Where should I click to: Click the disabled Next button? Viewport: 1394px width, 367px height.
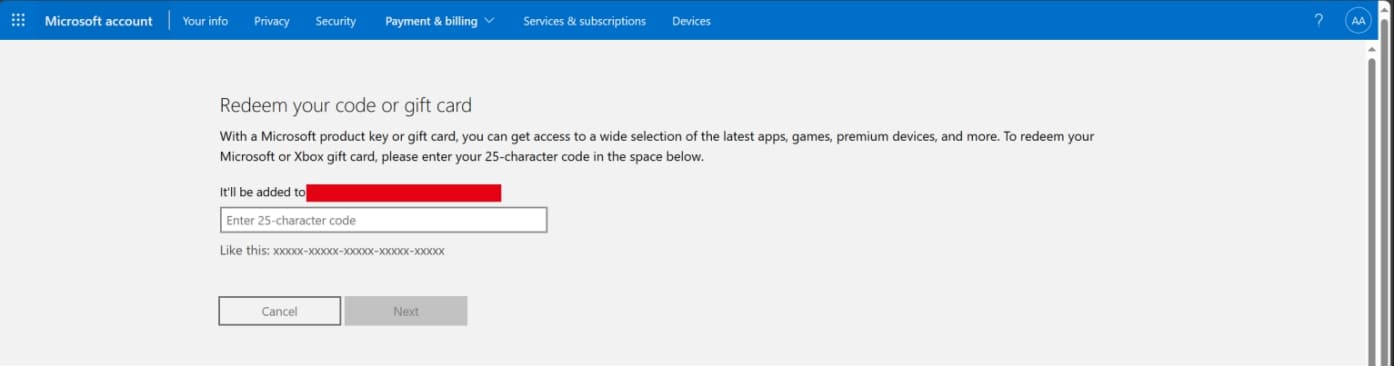[x=406, y=311]
